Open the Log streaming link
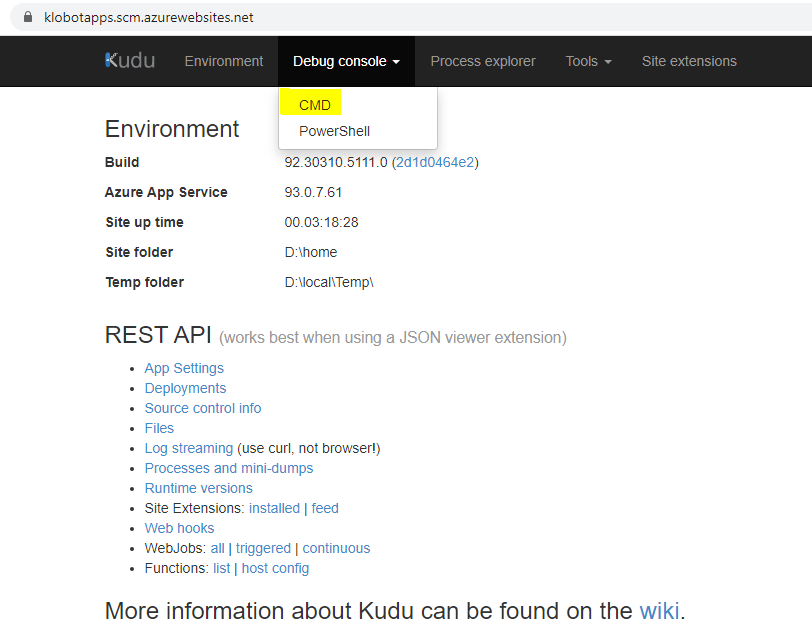Viewport: 812px width, 635px height. [x=188, y=448]
